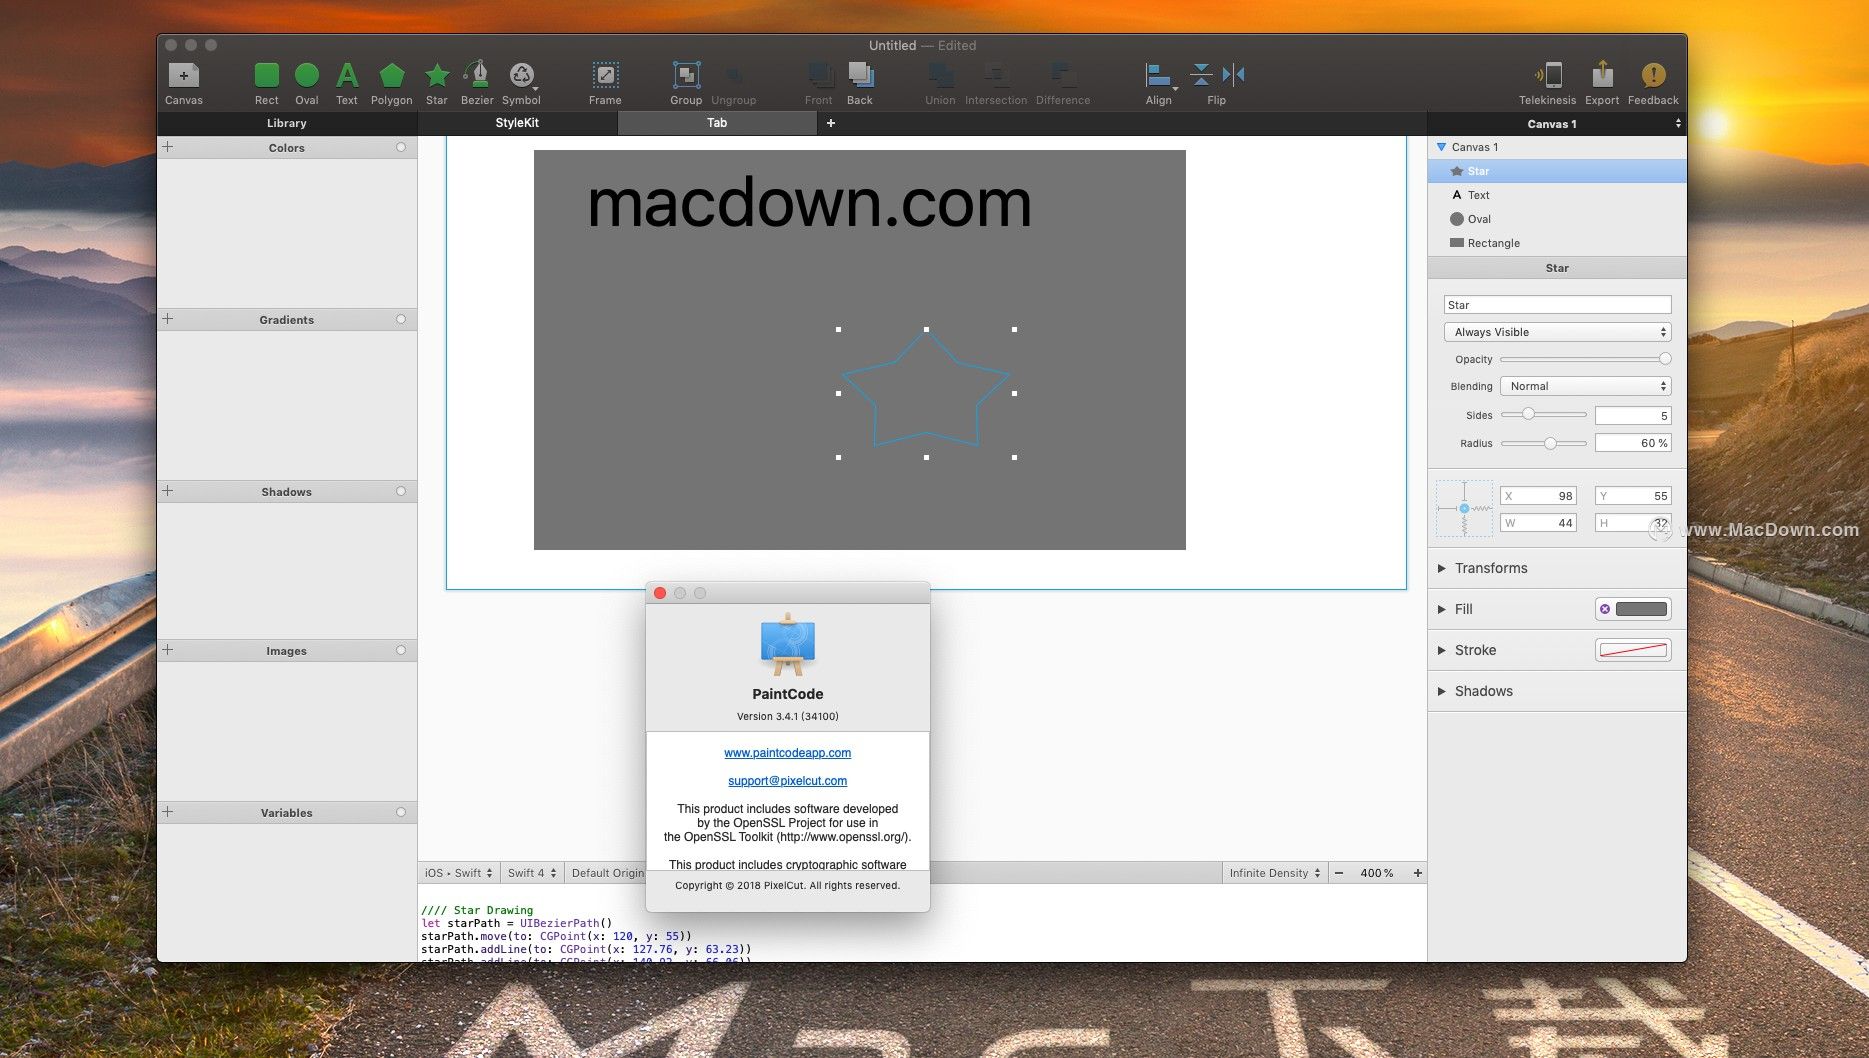This screenshot has height=1058, width=1869.
Task: Open the Always Visible dropdown
Action: pyautogui.click(x=1557, y=332)
